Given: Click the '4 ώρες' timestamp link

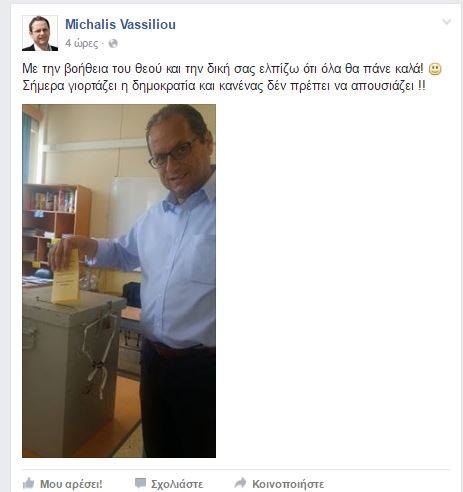Looking at the screenshot, I should [x=82, y=43].
